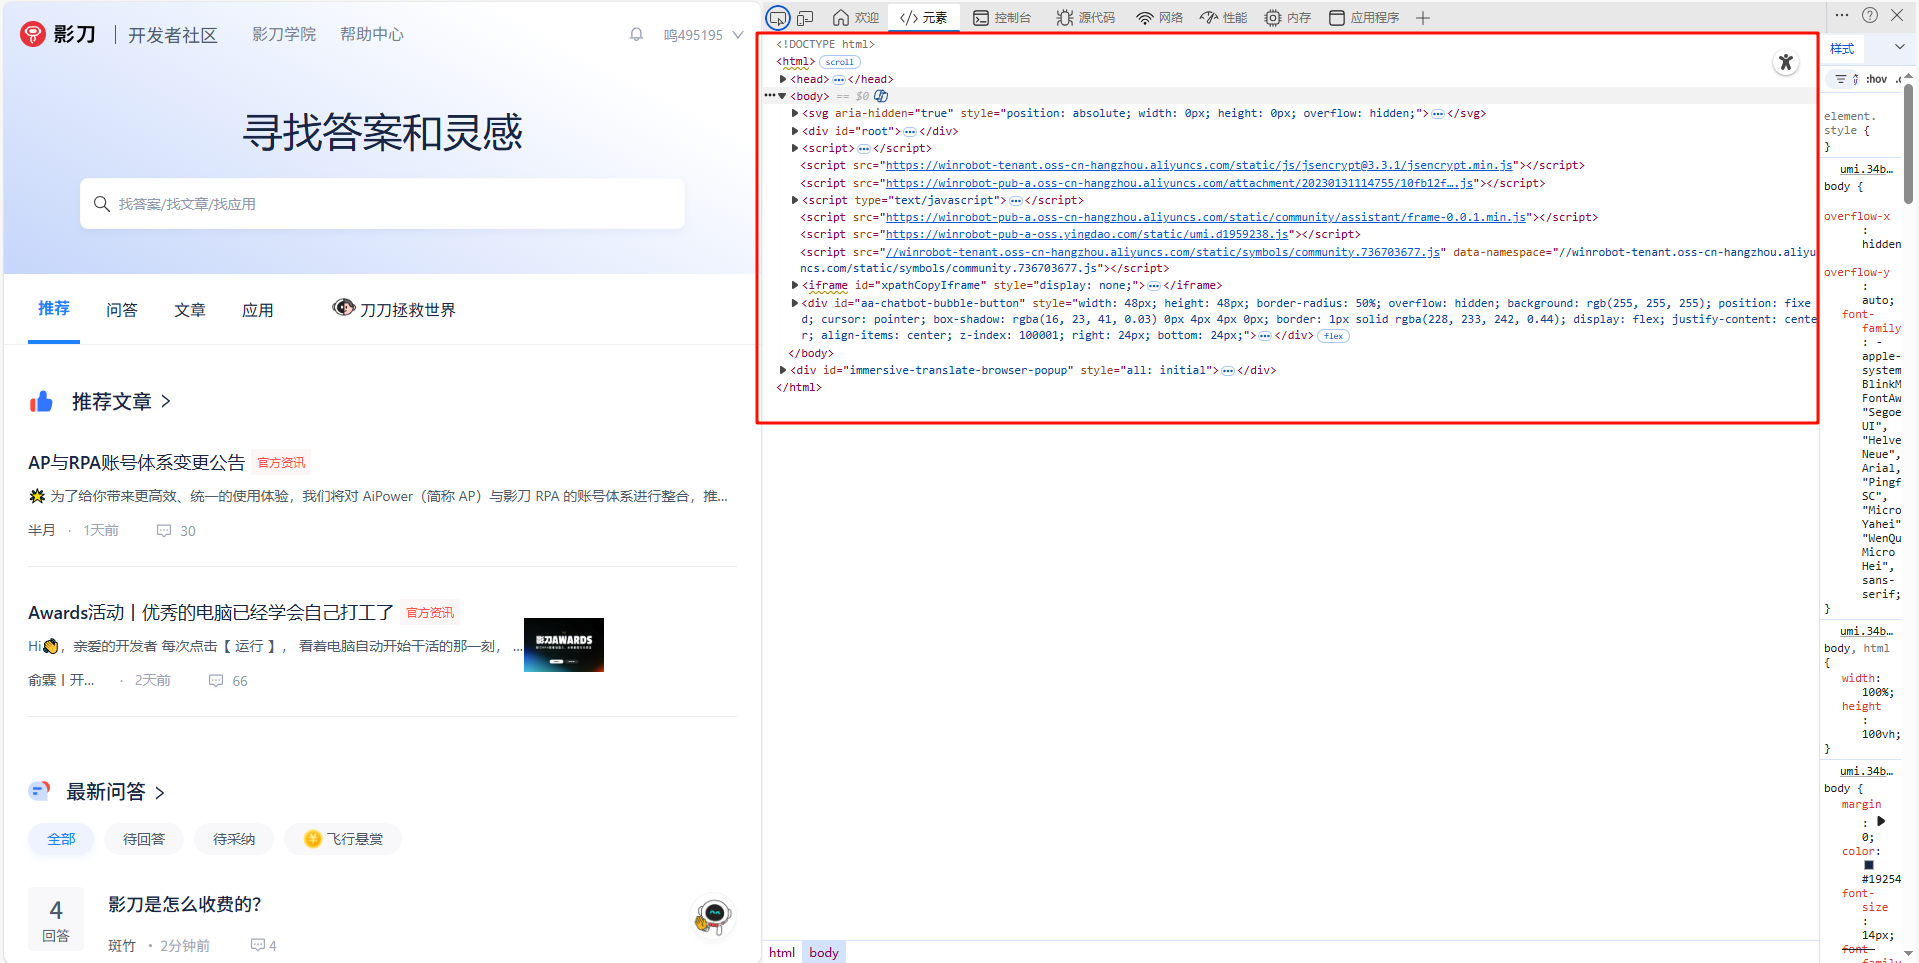1919x963 pixels.
Task: Toggle device emulation mode icon
Action: (805, 18)
